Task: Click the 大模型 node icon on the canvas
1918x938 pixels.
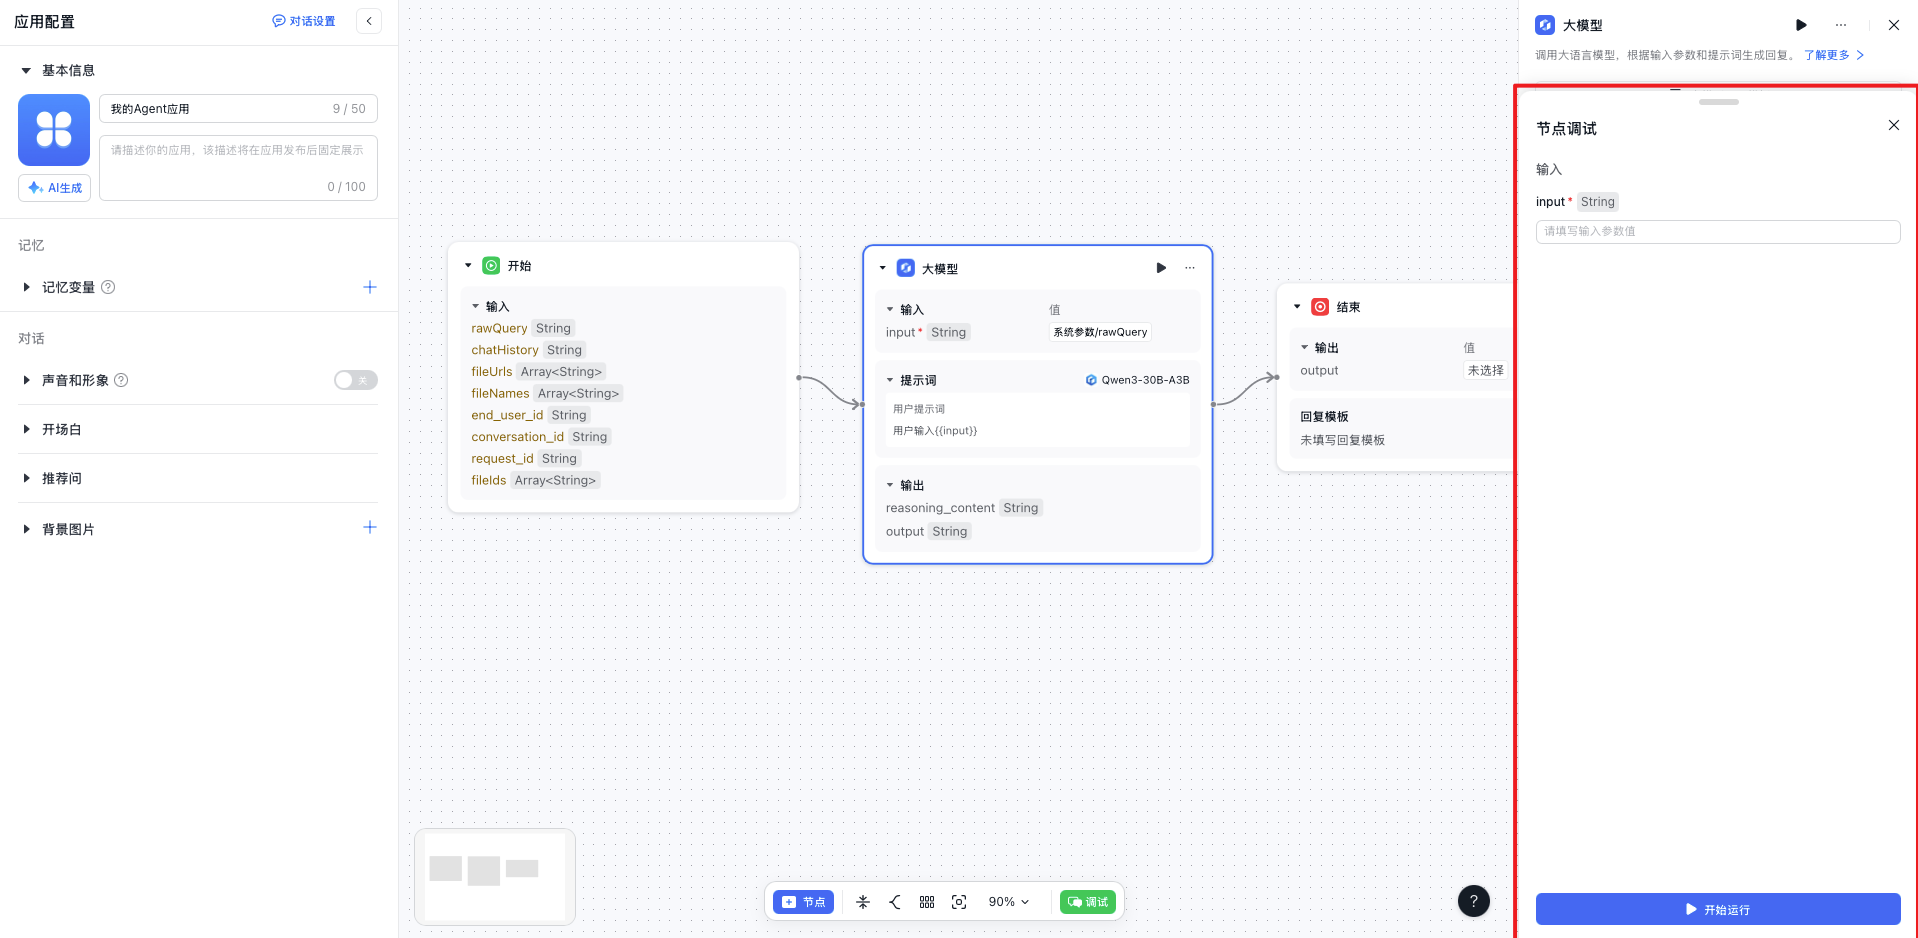Action: (906, 268)
